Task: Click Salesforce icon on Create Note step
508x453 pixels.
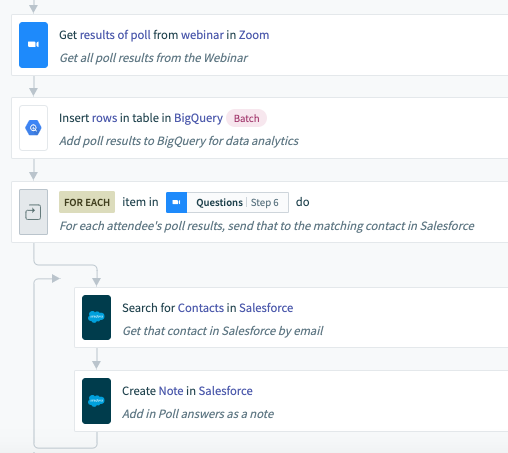Action: (96, 401)
